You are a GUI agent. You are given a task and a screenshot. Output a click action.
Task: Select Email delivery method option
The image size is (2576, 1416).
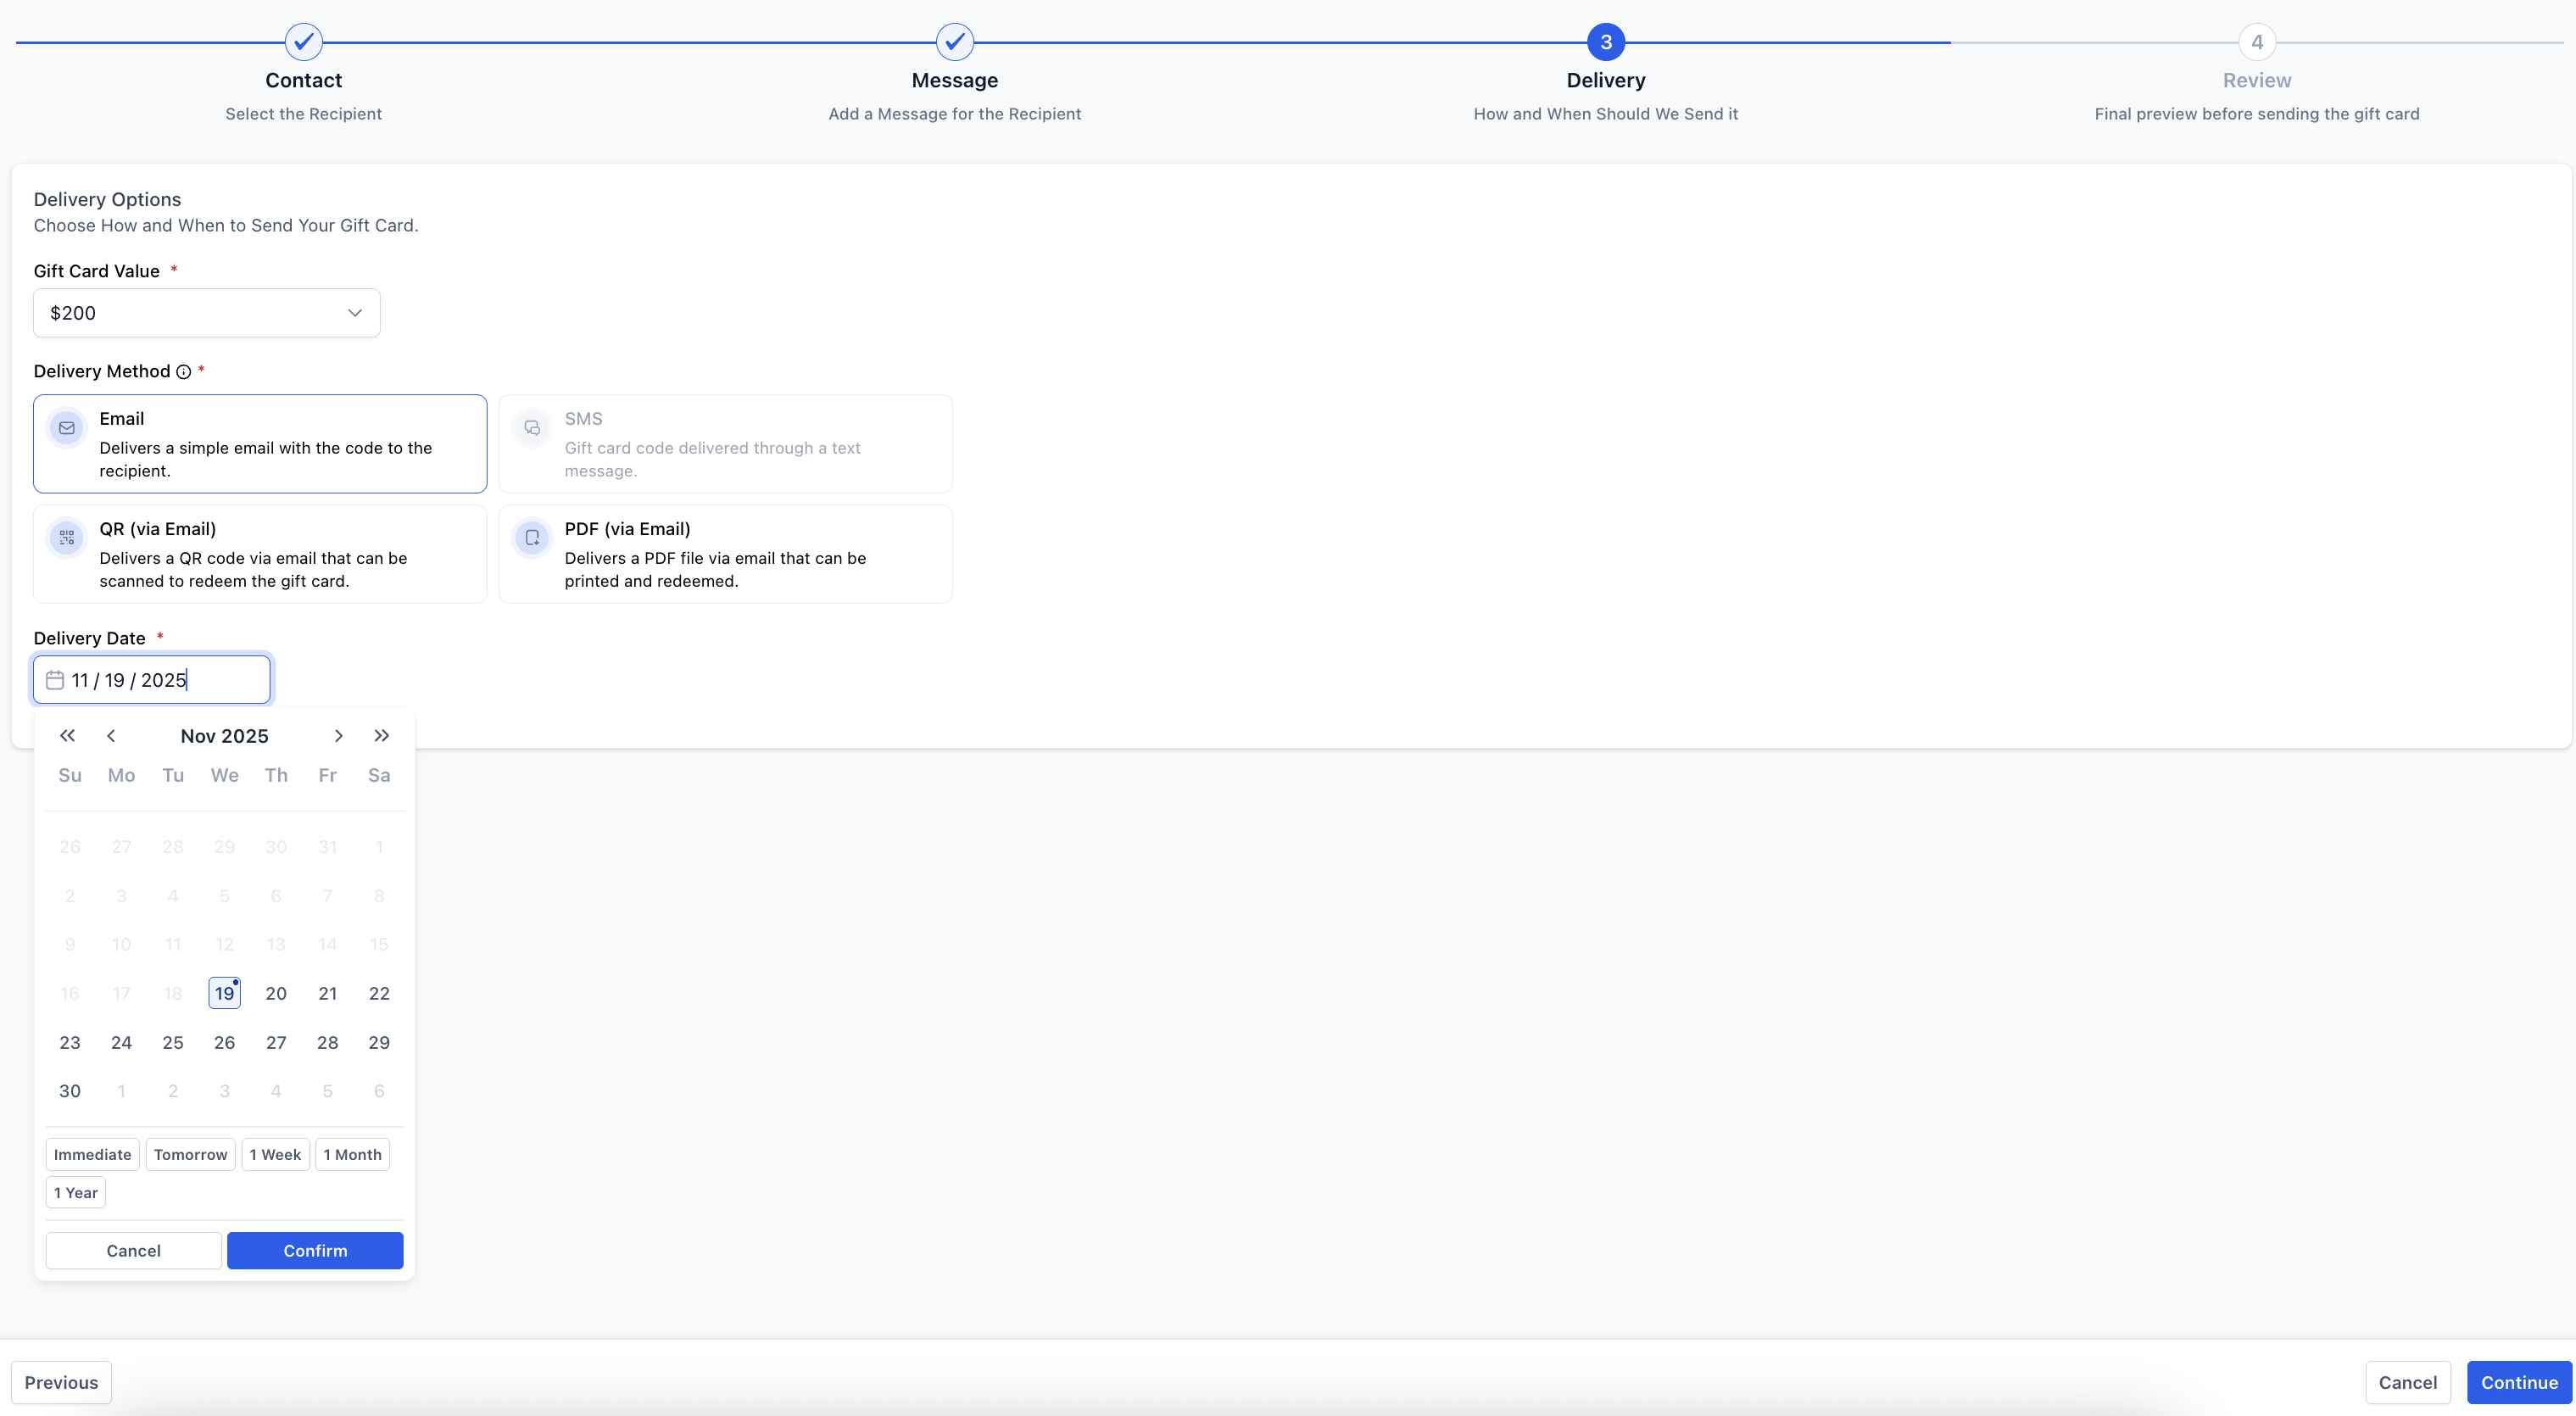(260, 444)
